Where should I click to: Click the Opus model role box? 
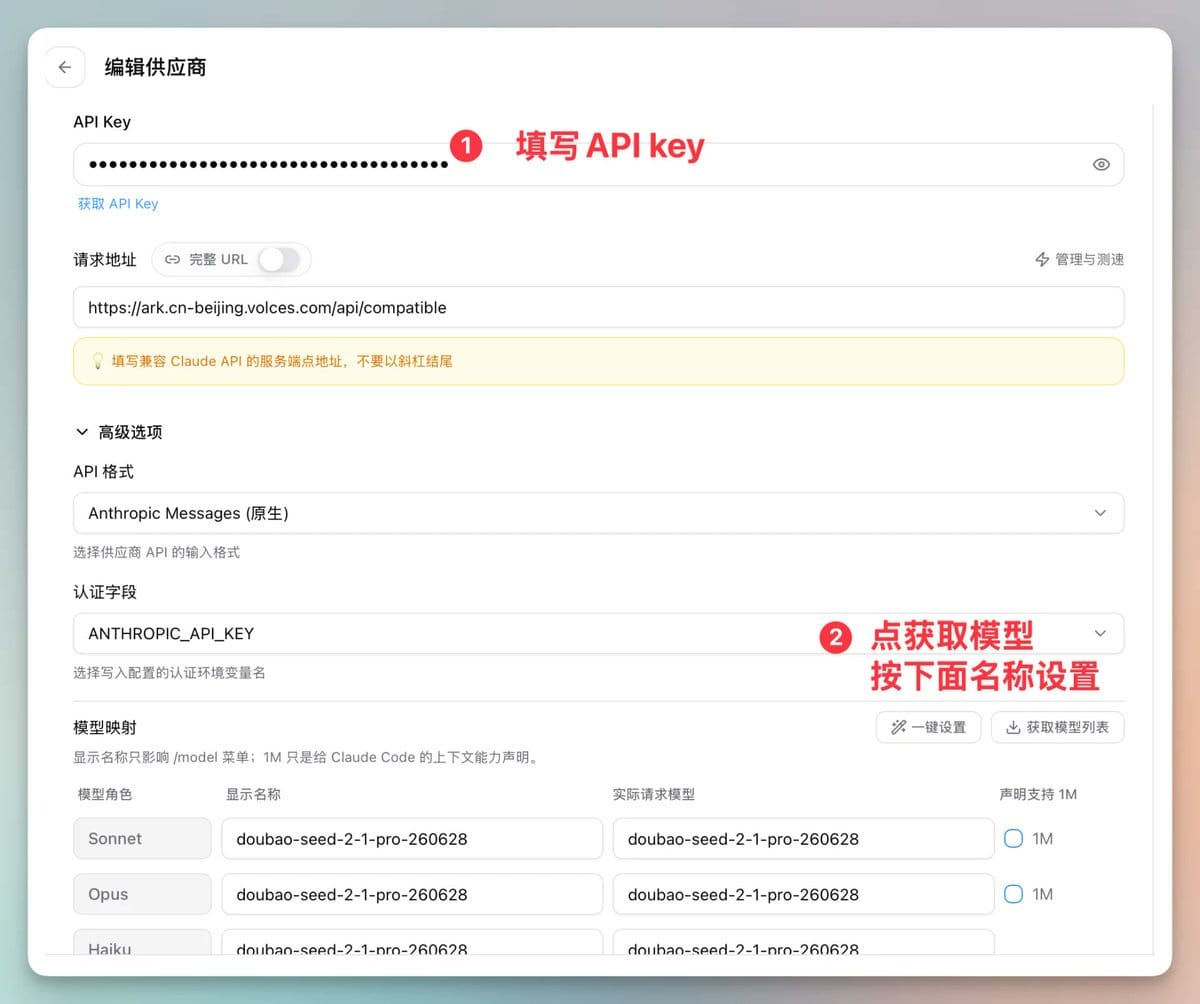[142, 894]
